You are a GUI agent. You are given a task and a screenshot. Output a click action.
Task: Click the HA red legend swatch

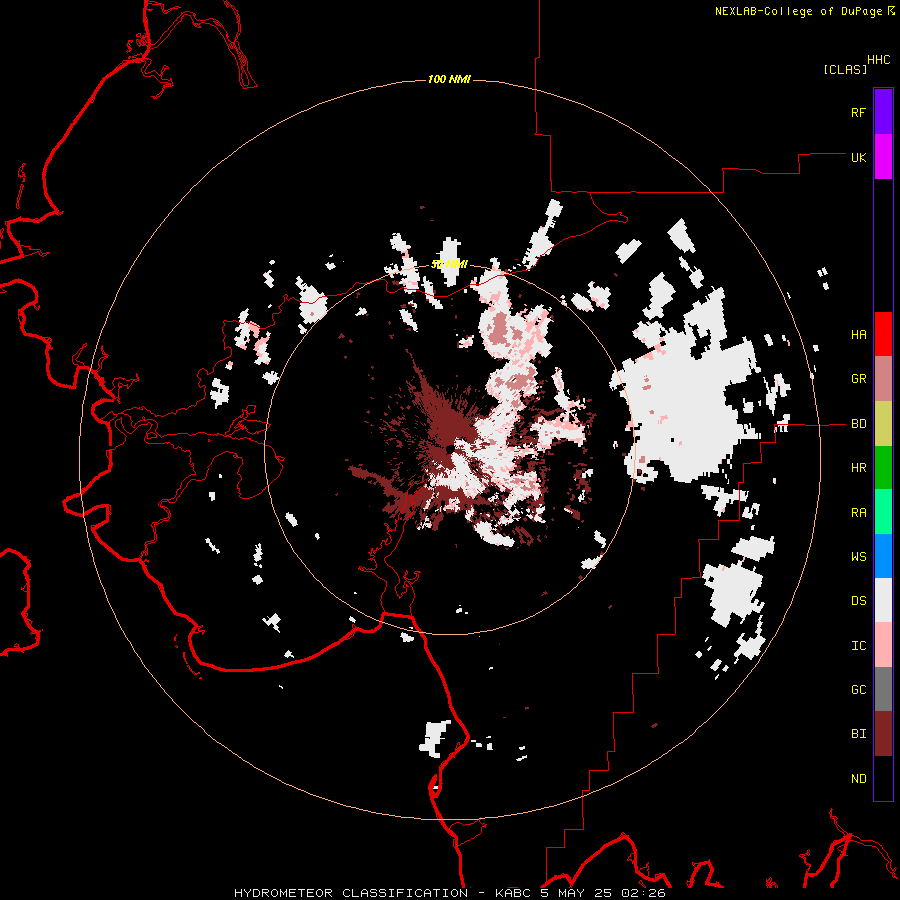[x=883, y=334]
